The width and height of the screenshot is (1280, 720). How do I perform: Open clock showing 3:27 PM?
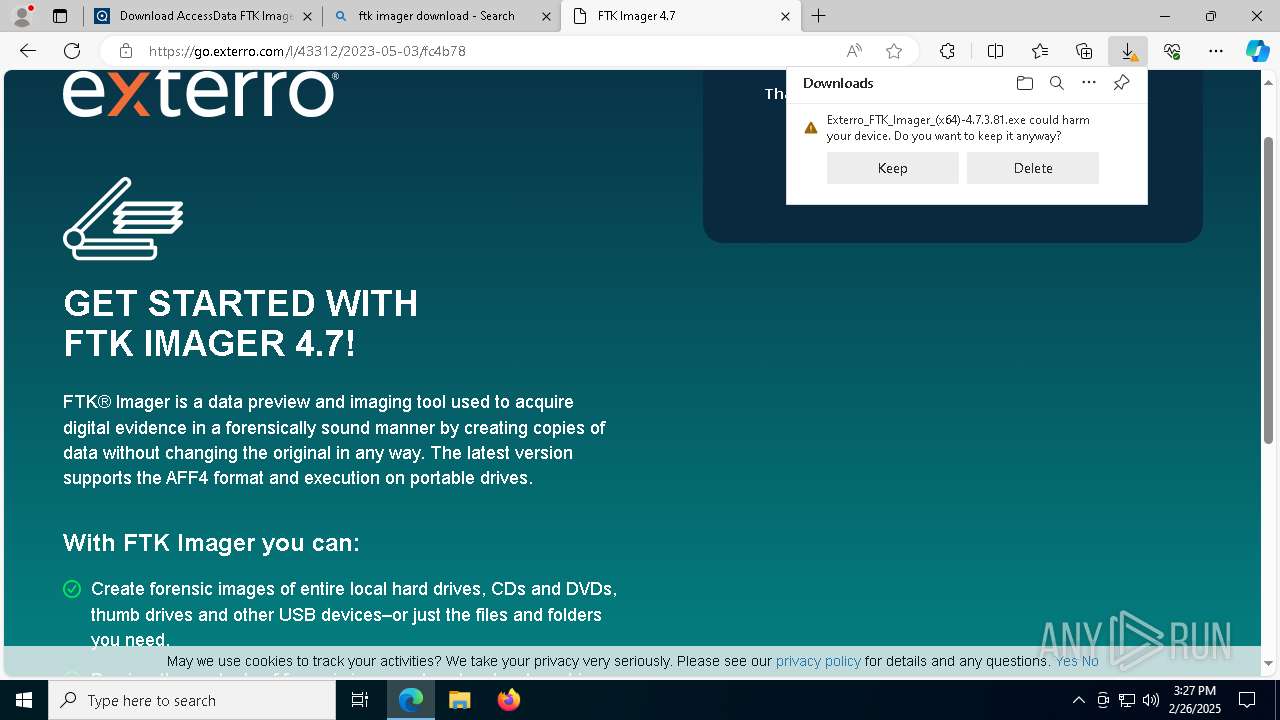tap(1195, 700)
